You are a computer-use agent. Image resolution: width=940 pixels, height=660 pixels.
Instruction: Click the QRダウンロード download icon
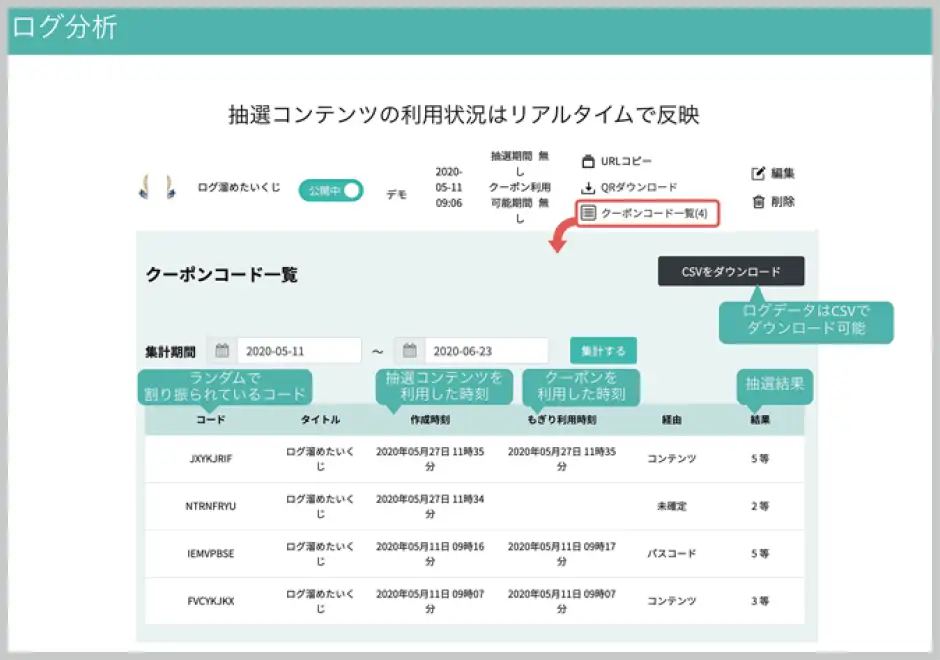(588, 187)
